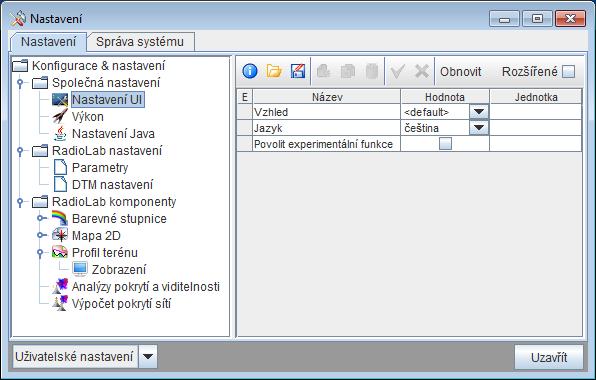Switch to the Správa systému tab
The height and width of the screenshot is (380, 596).
pyautogui.click(x=140, y=42)
